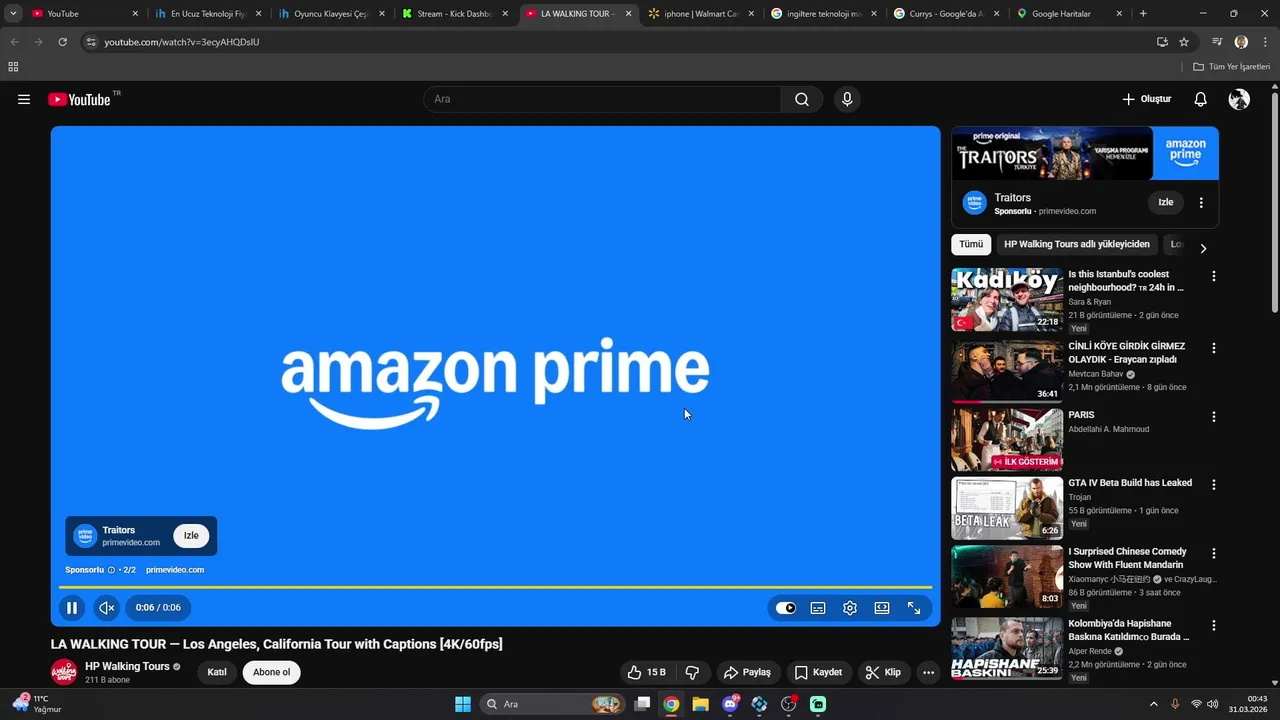Viewport: 1280px width, 720px height.
Task: Show the next filter chips with the arrow
Action: (x=1203, y=248)
